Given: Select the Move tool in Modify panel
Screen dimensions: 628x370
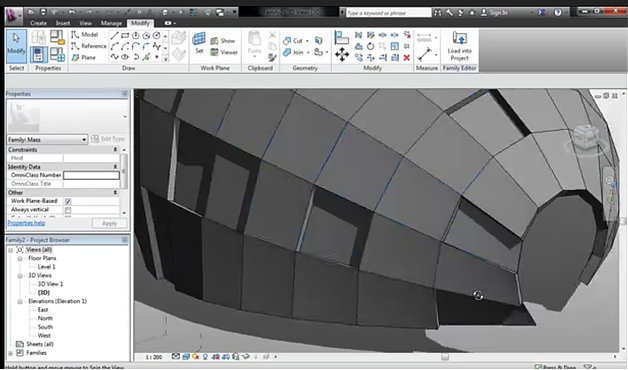Looking at the screenshot, I should 342,54.
